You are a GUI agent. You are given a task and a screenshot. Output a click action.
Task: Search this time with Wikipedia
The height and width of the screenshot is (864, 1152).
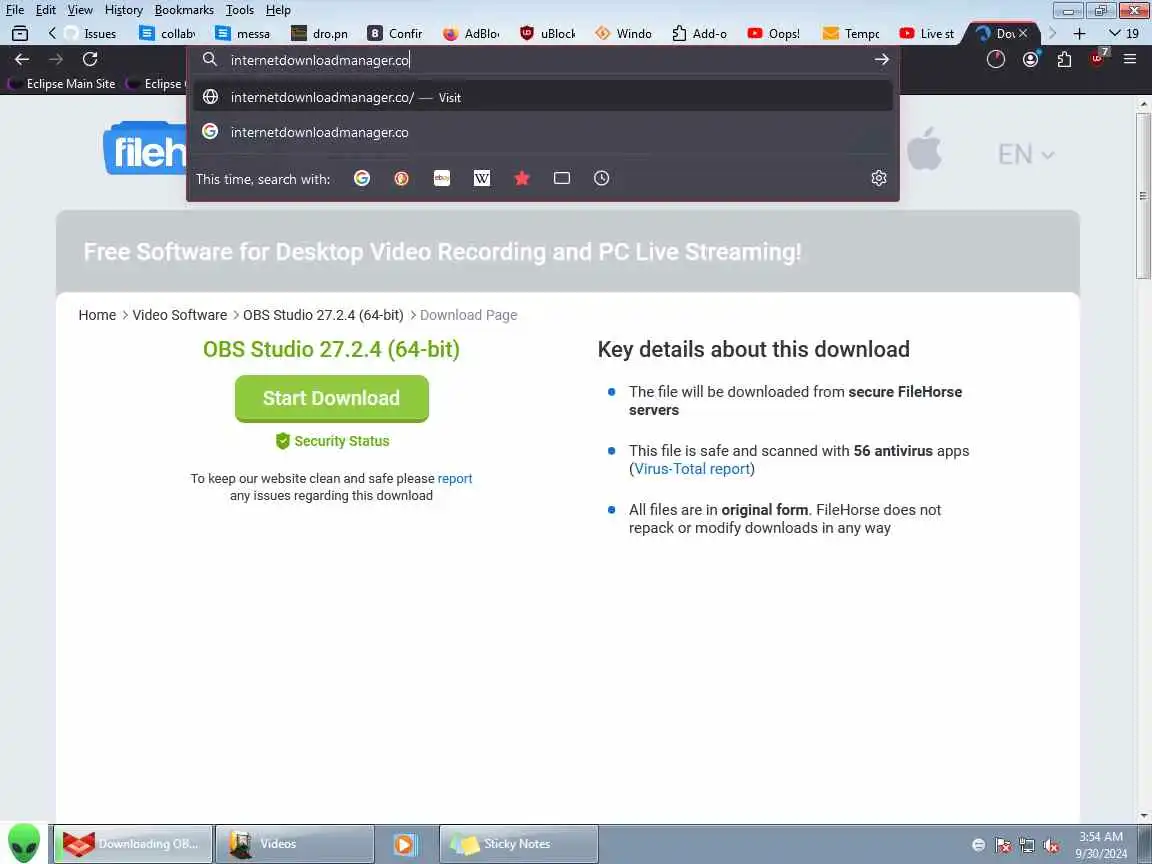coord(481,178)
